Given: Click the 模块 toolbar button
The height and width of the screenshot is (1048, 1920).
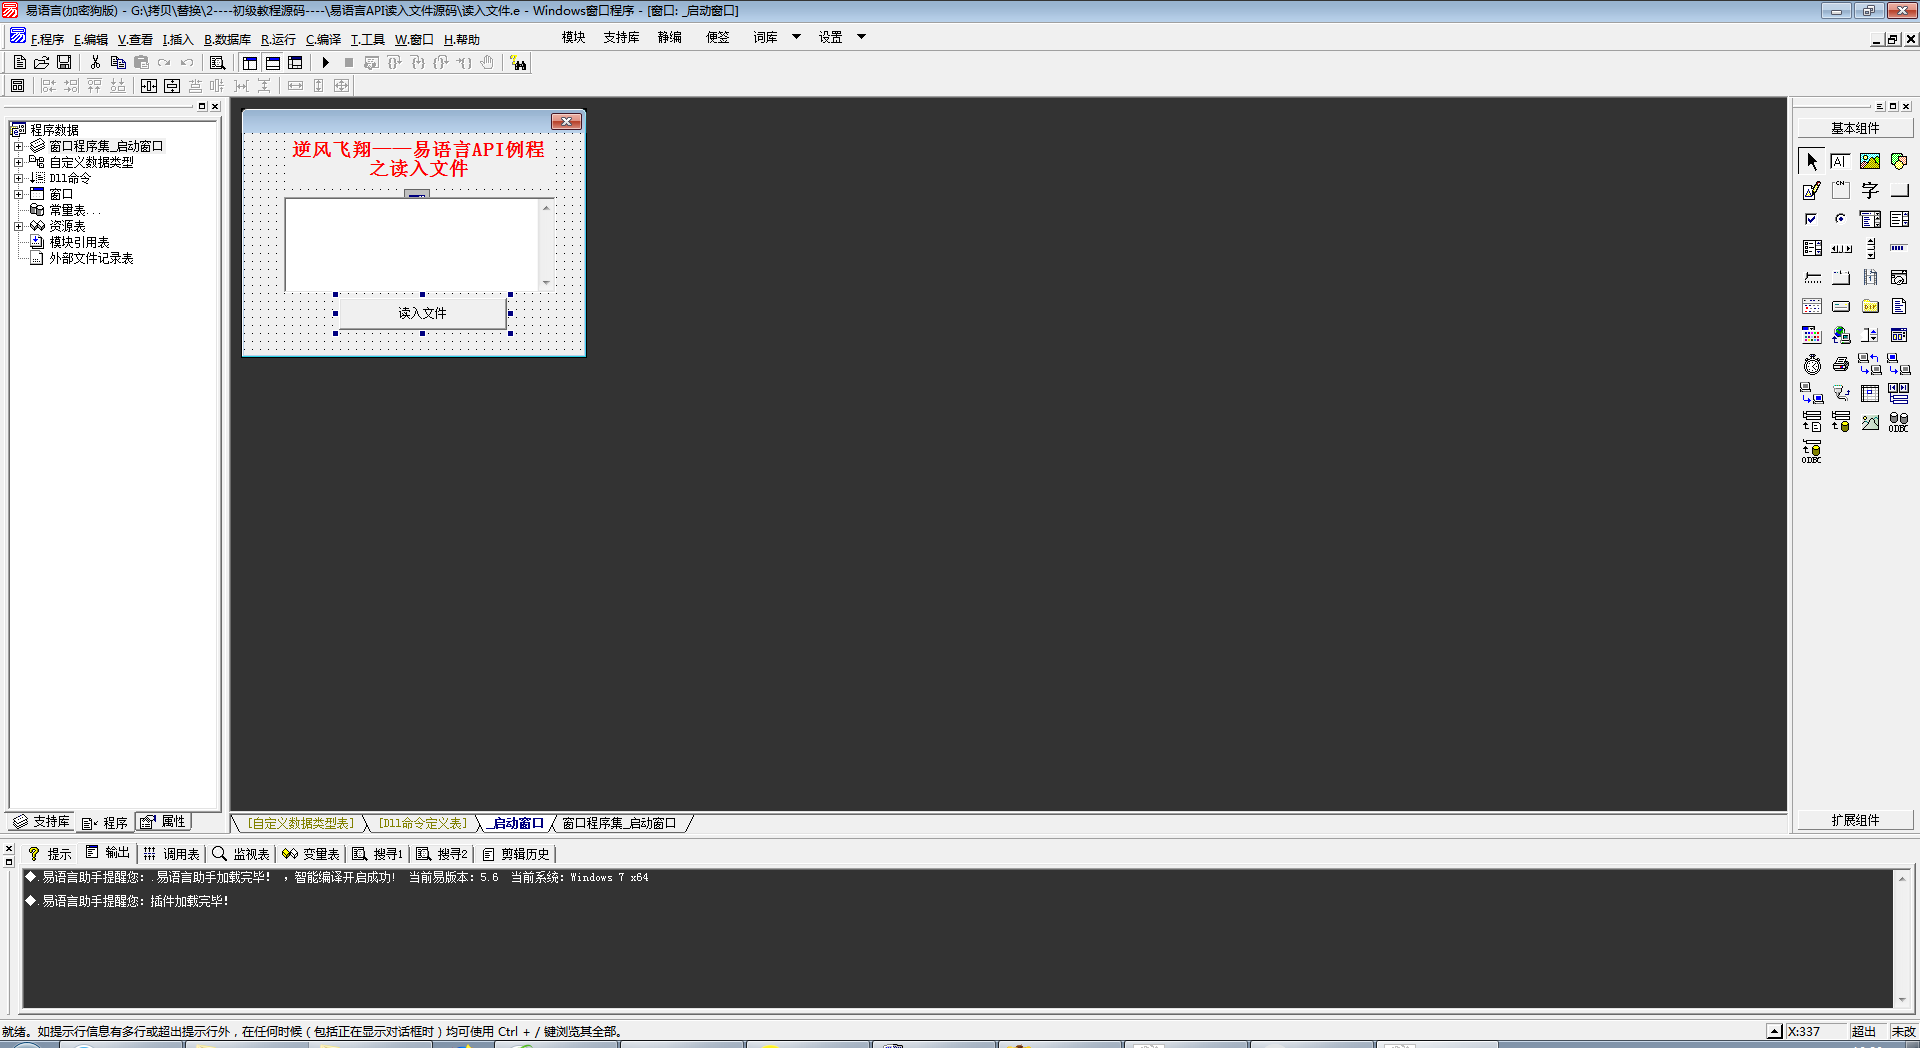Looking at the screenshot, I should (573, 37).
